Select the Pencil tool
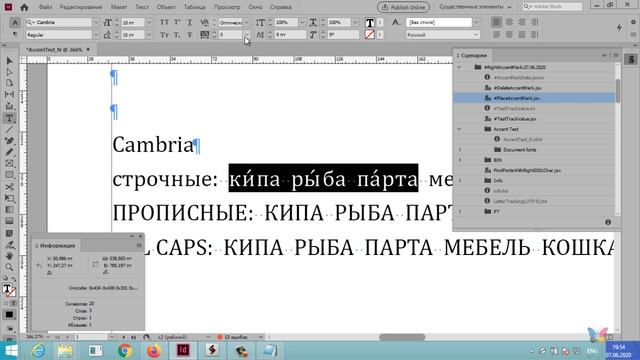The width and height of the screenshot is (640, 360). pyautogui.click(x=9, y=152)
